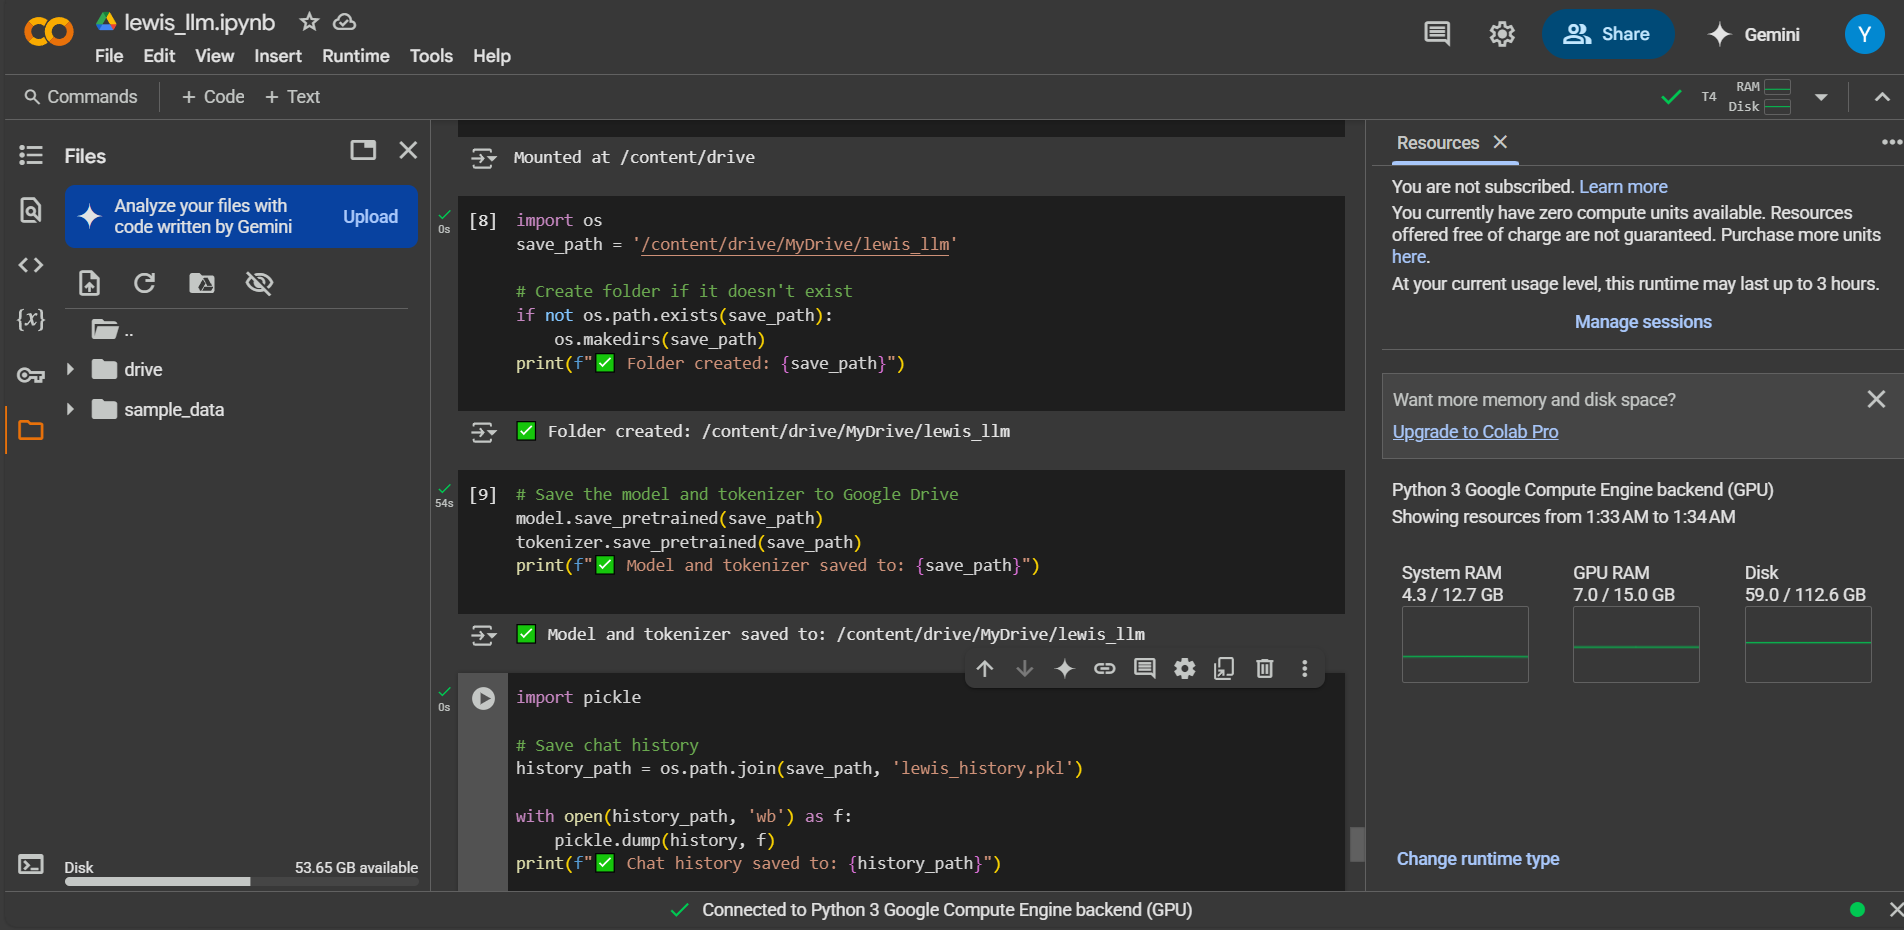The height and width of the screenshot is (930, 1904).
Task: Open the Runtime menu
Action: coord(355,56)
